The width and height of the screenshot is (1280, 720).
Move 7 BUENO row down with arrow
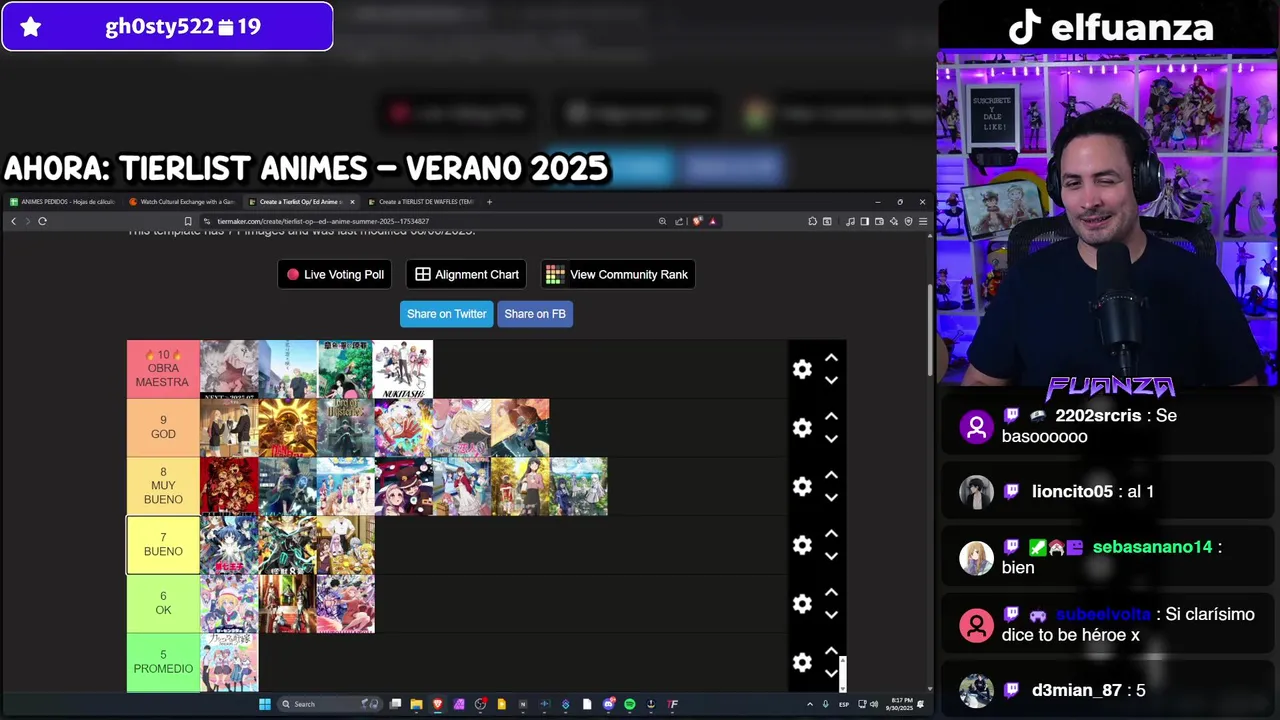coord(831,556)
